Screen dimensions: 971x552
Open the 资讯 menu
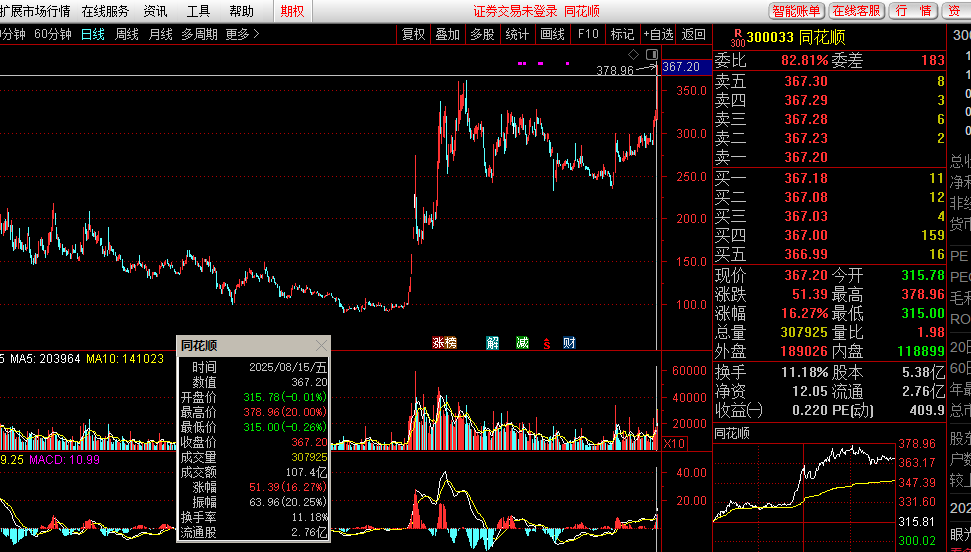(x=155, y=11)
